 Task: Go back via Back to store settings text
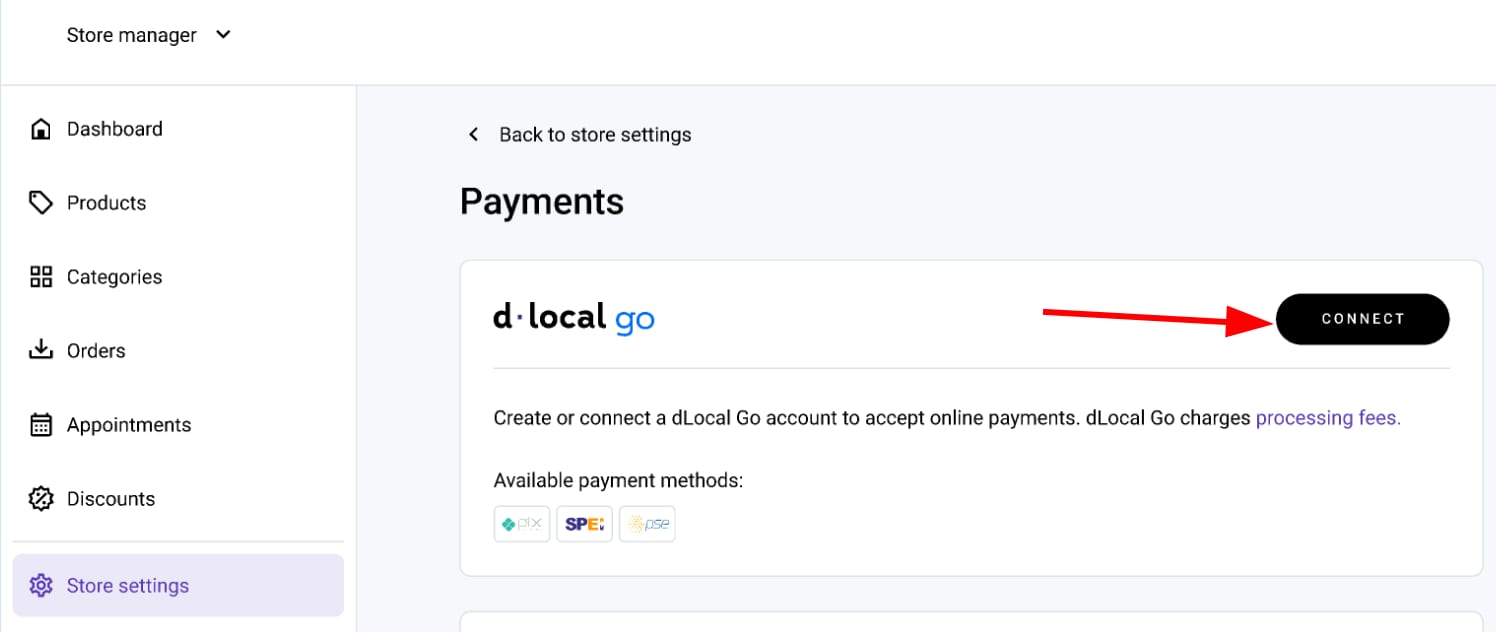595,135
